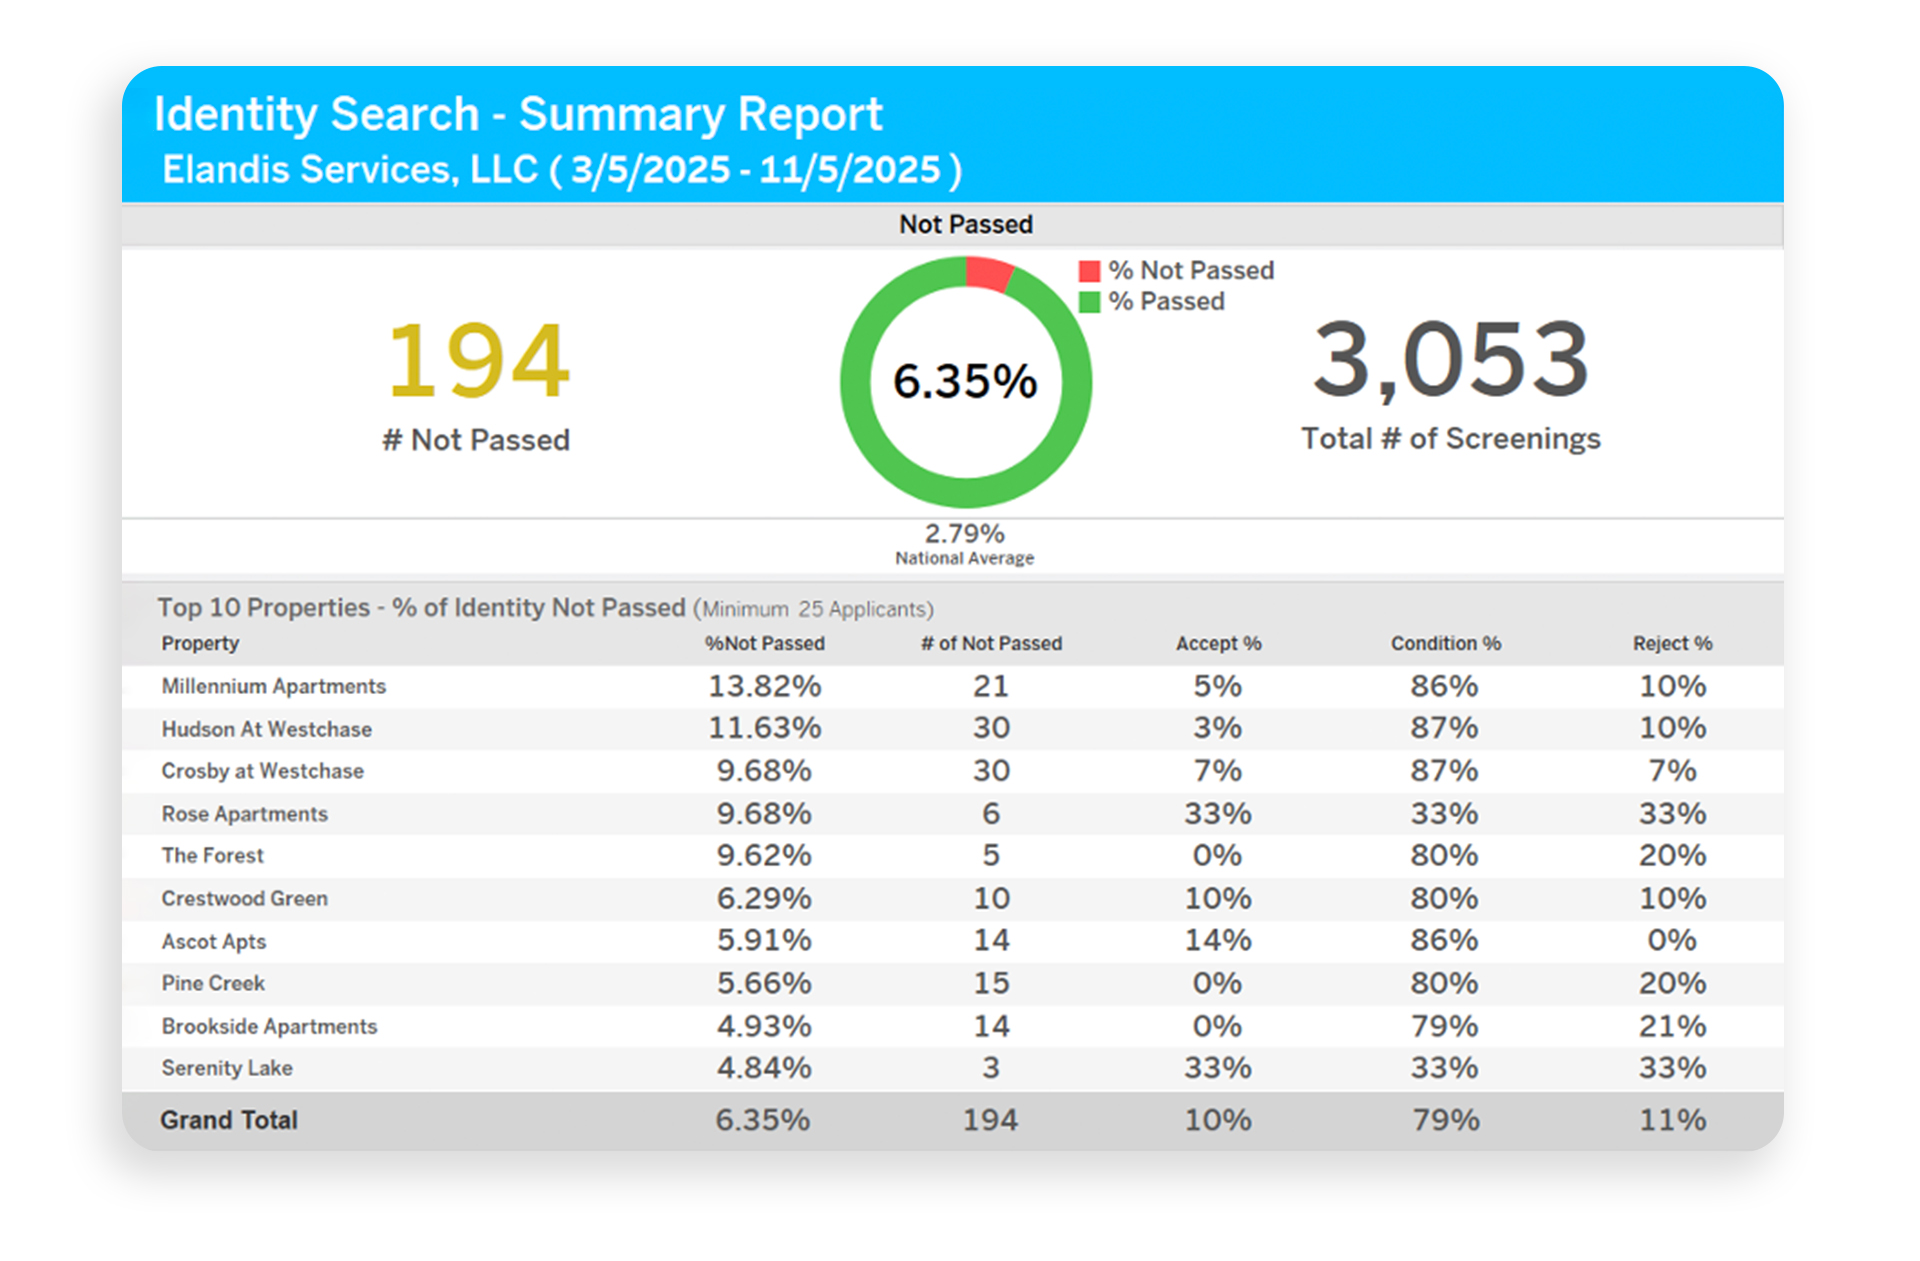Click the Crestwood Green property name
The width and height of the screenshot is (1920, 1261).
[244, 898]
